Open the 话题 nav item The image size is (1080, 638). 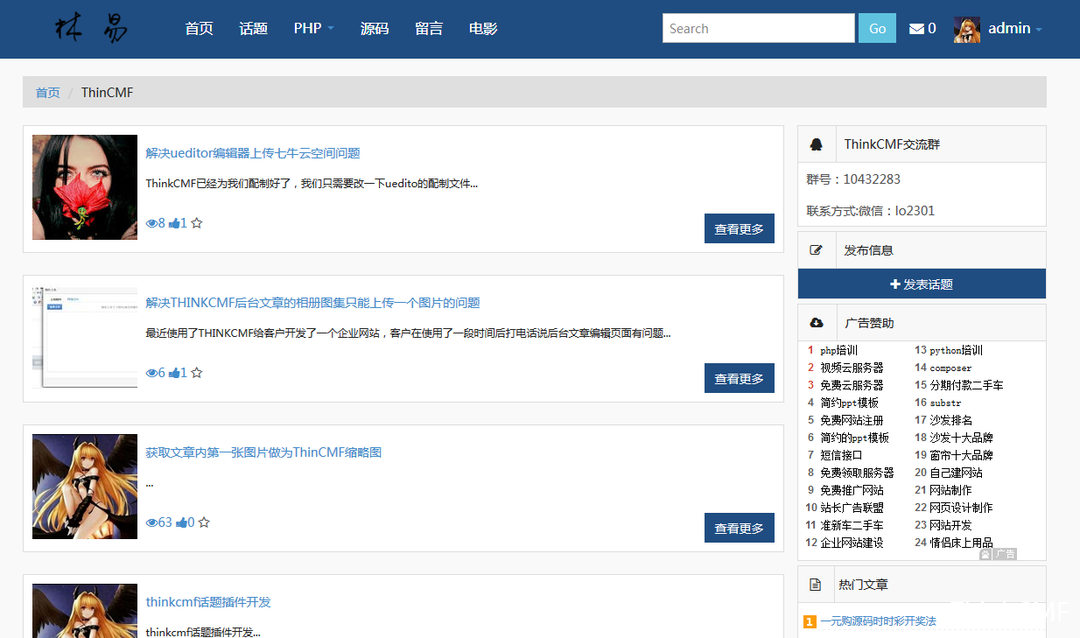pyautogui.click(x=253, y=28)
